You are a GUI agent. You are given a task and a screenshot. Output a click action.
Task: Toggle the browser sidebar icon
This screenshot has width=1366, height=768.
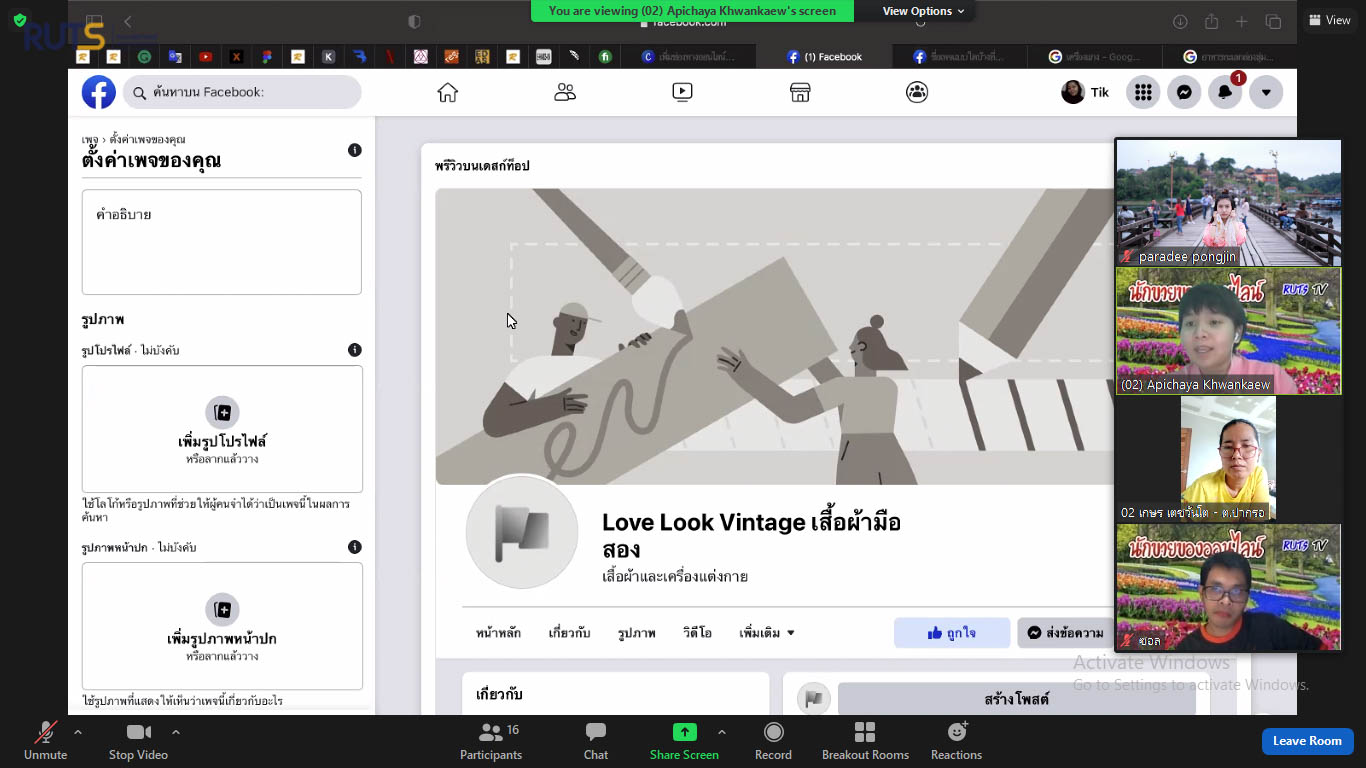[x=93, y=21]
